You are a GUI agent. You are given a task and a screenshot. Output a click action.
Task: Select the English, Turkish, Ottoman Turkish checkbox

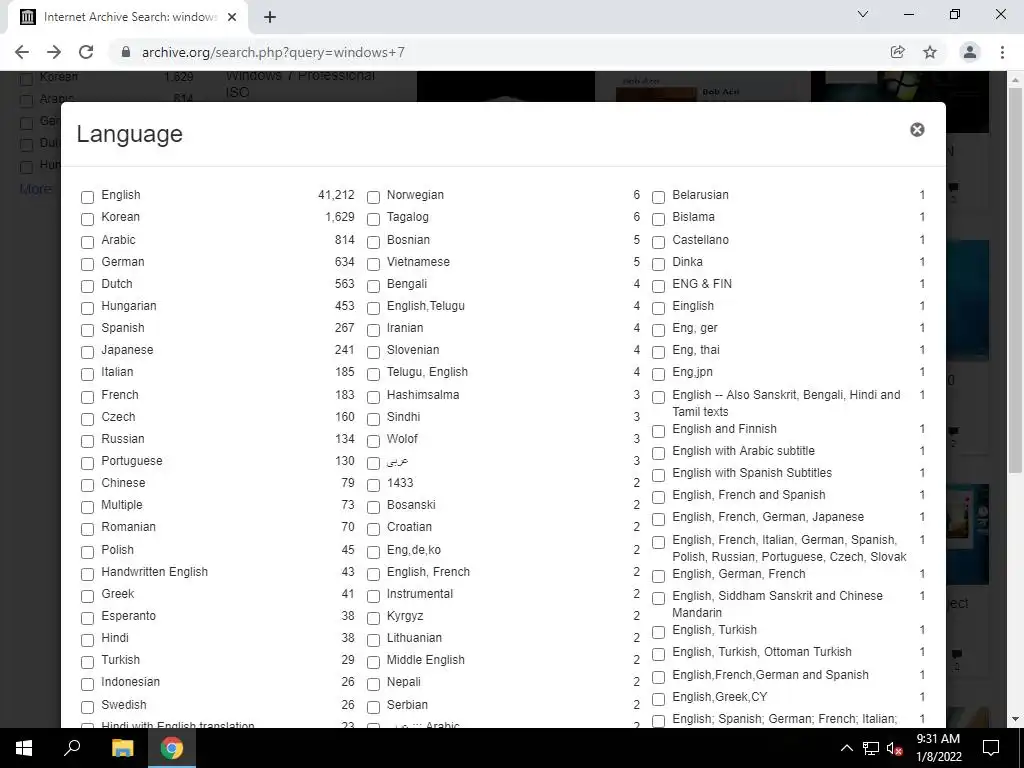[x=659, y=654]
